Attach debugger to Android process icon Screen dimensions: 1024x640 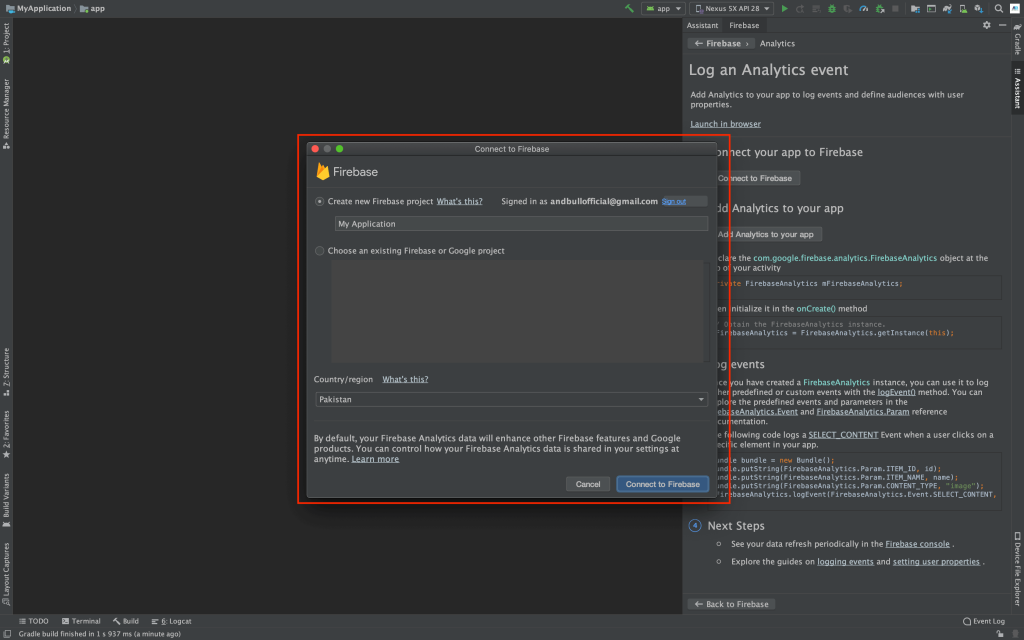[x=880, y=8]
